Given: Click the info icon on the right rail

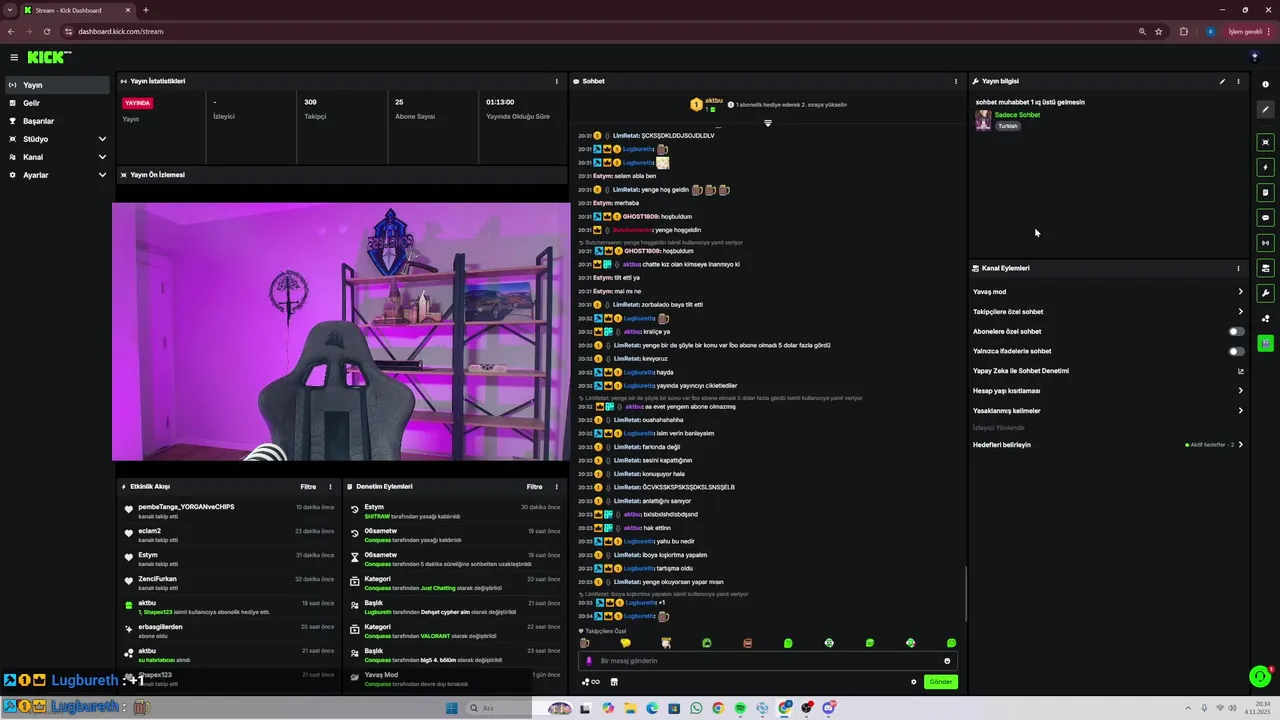Looking at the screenshot, I should click(1265, 84).
